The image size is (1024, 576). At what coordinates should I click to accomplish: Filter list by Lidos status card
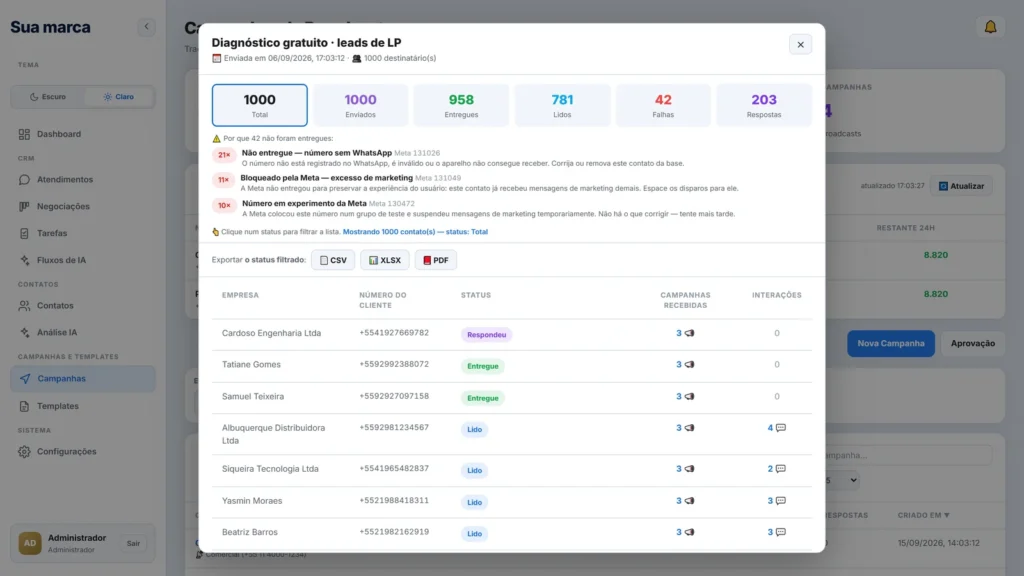pyautogui.click(x=562, y=105)
